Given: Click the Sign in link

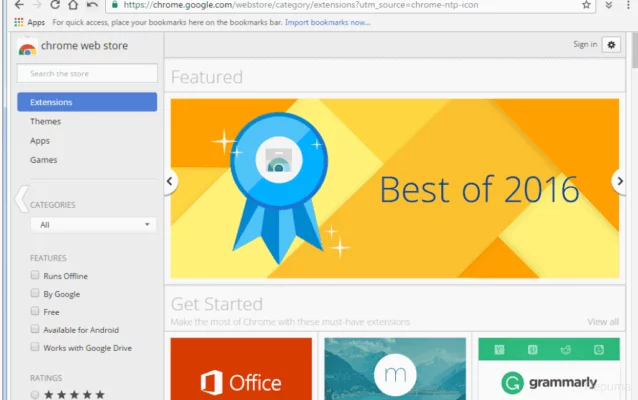Looking at the screenshot, I should [585, 44].
